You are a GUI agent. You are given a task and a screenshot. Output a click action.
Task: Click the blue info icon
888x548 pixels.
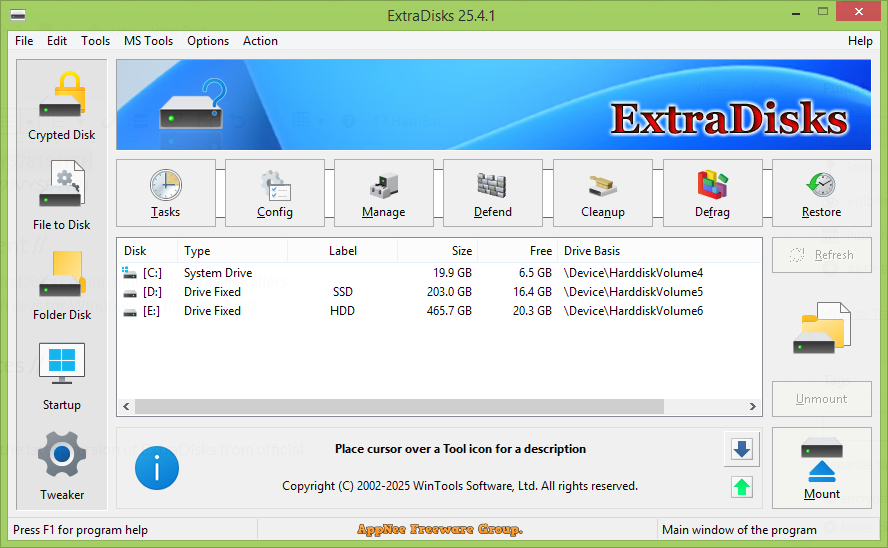click(157, 468)
